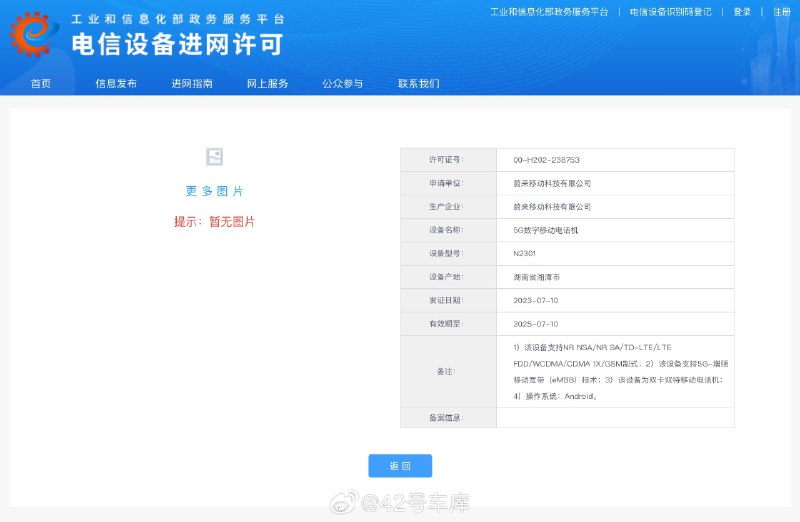Select the 5G数字移动电话机 value
This screenshot has width=800, height=522.
tap(545, 231)
